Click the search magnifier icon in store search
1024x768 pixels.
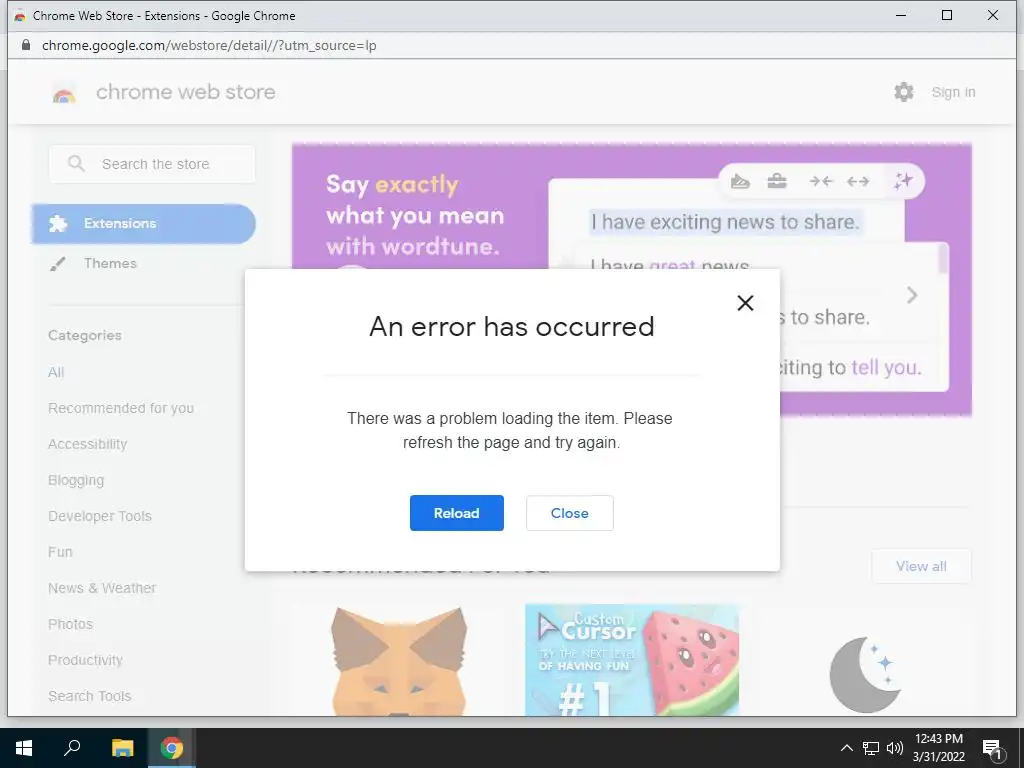[x=76, y=163]
